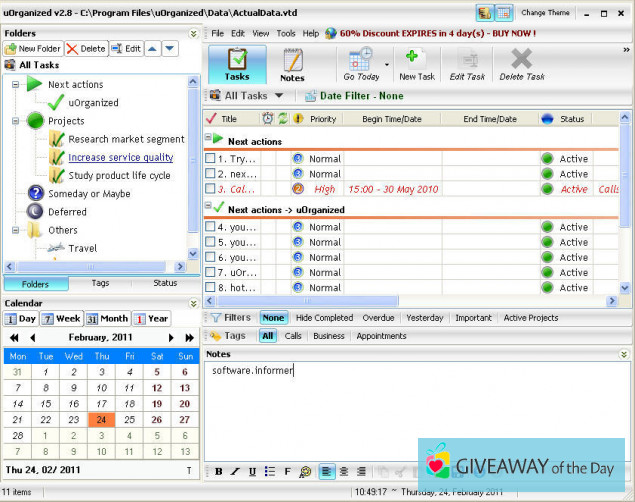Image resolution: width=635 pixels, height=502 pixels.
Task: Select February 24 in the calendar
Action: (101, 420)
